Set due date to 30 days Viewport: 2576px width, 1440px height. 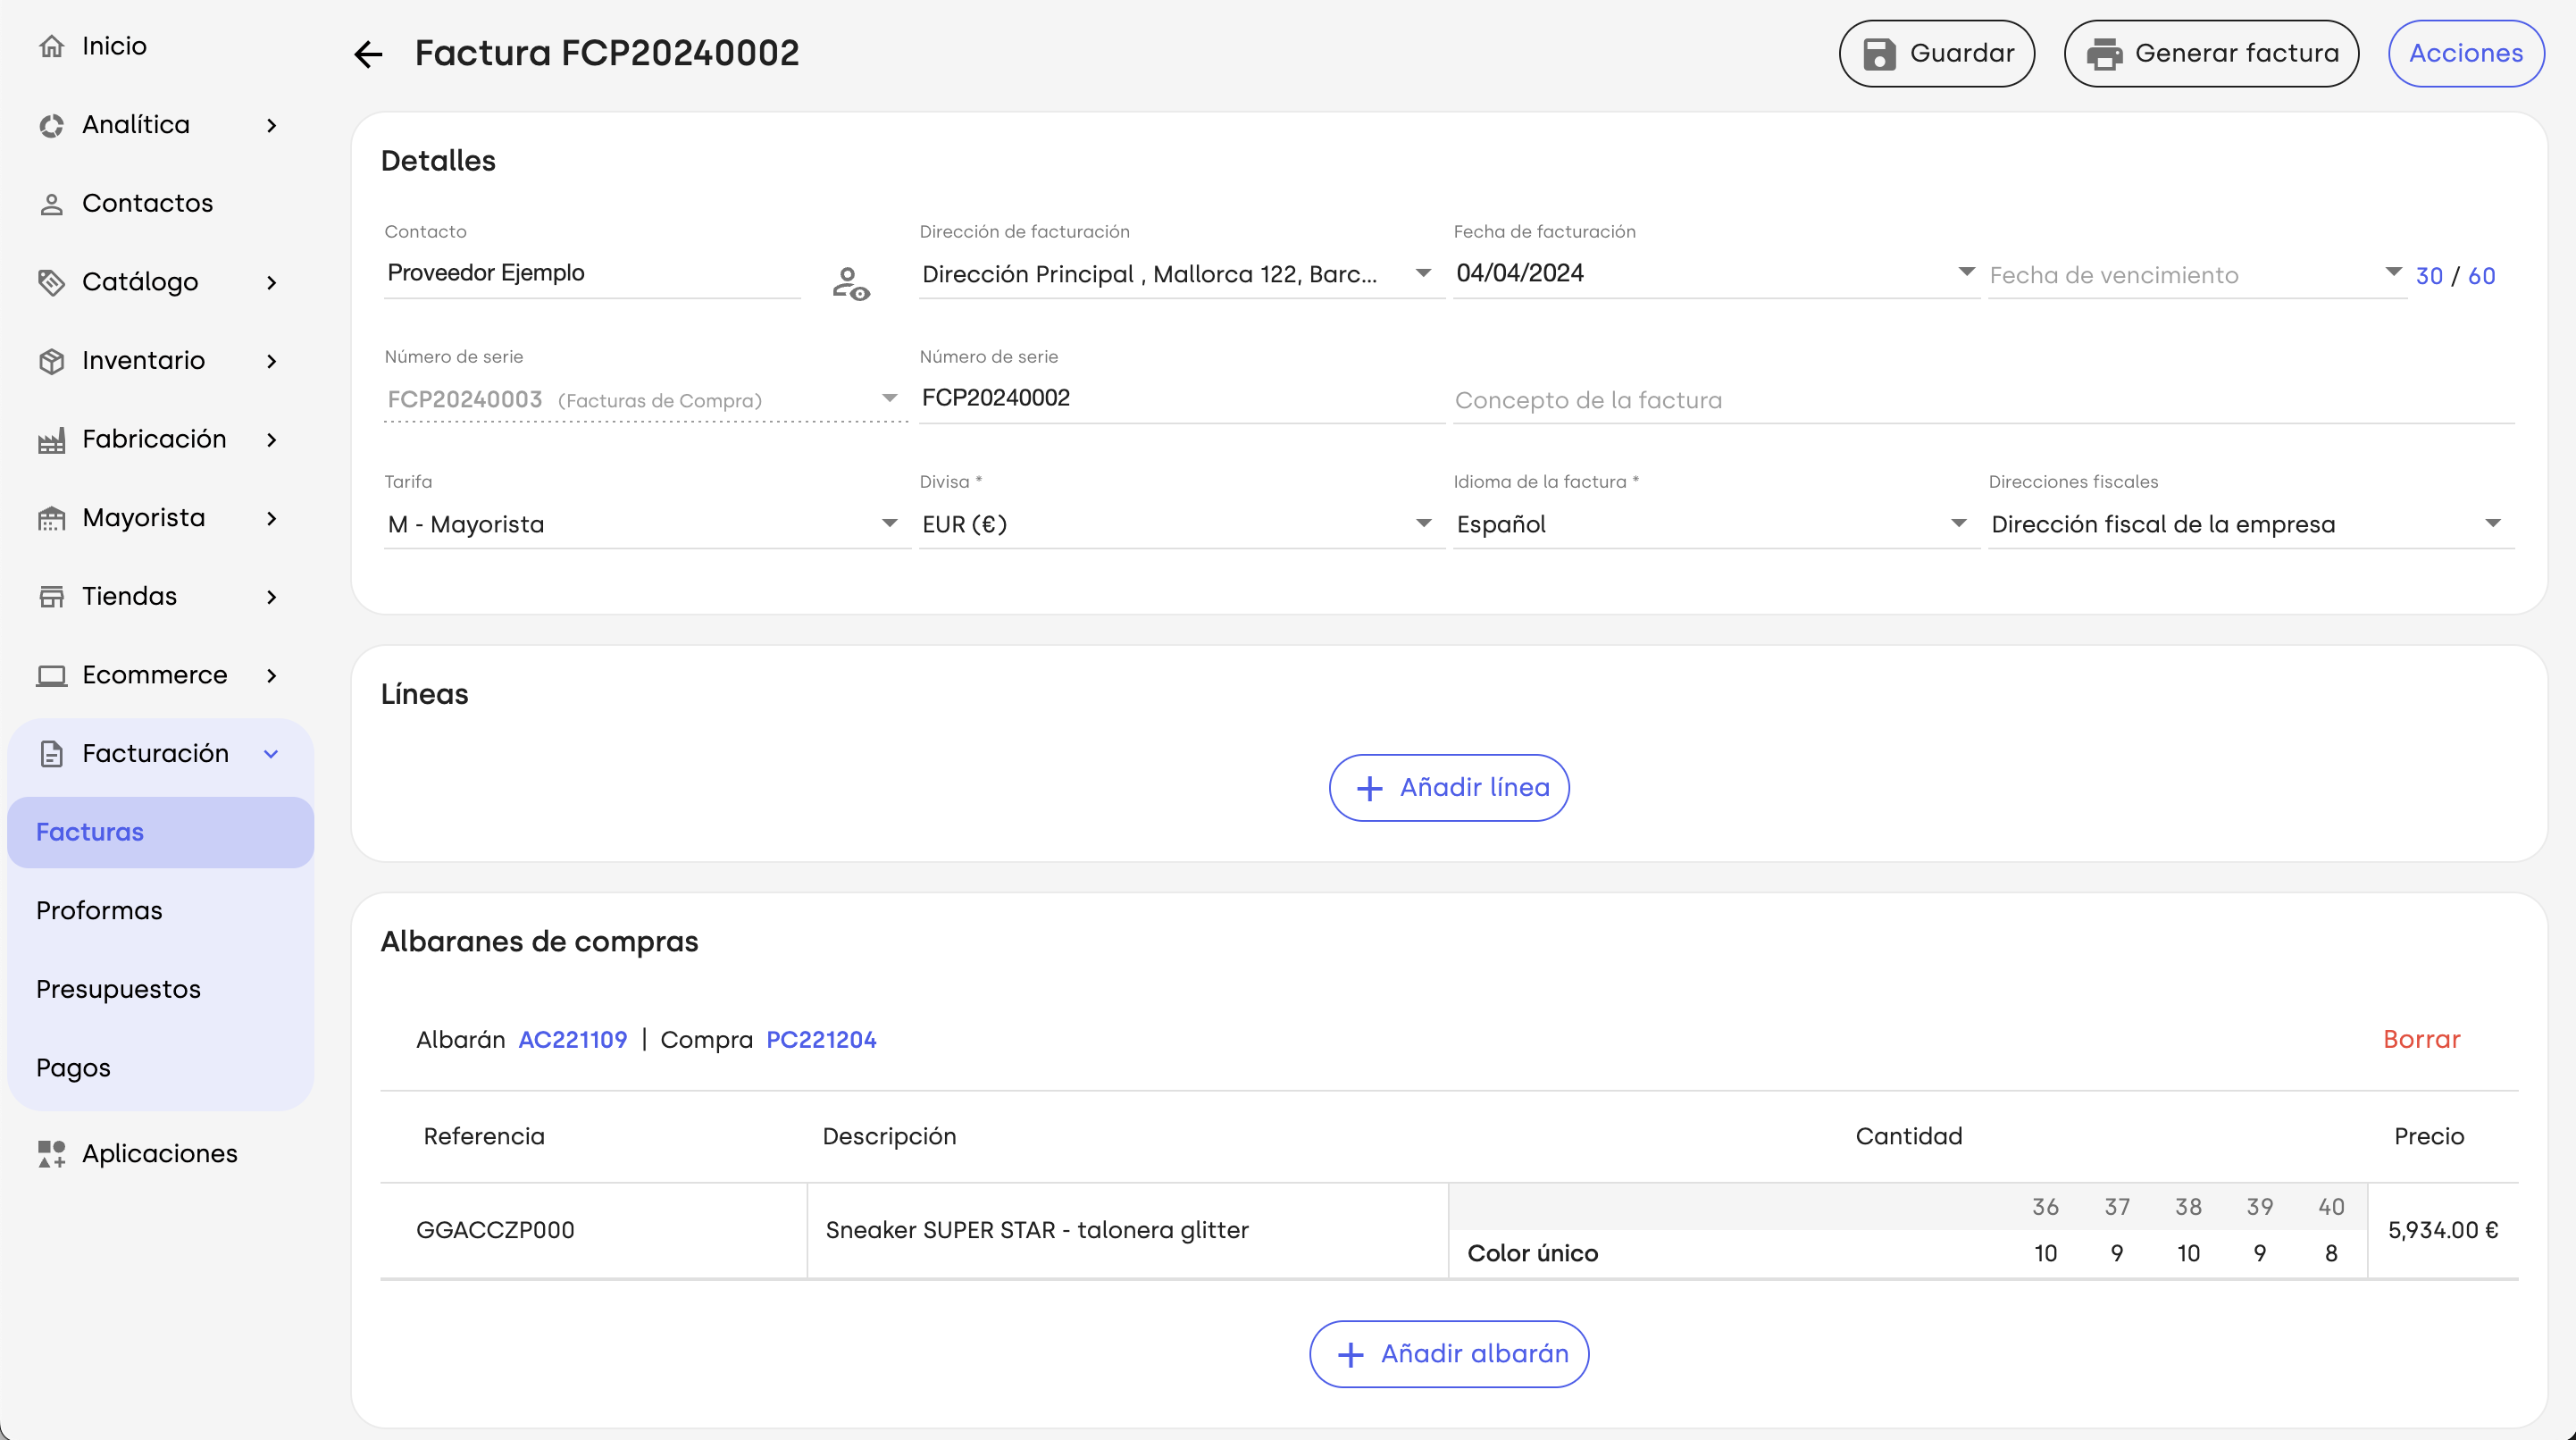point(2429,276)
